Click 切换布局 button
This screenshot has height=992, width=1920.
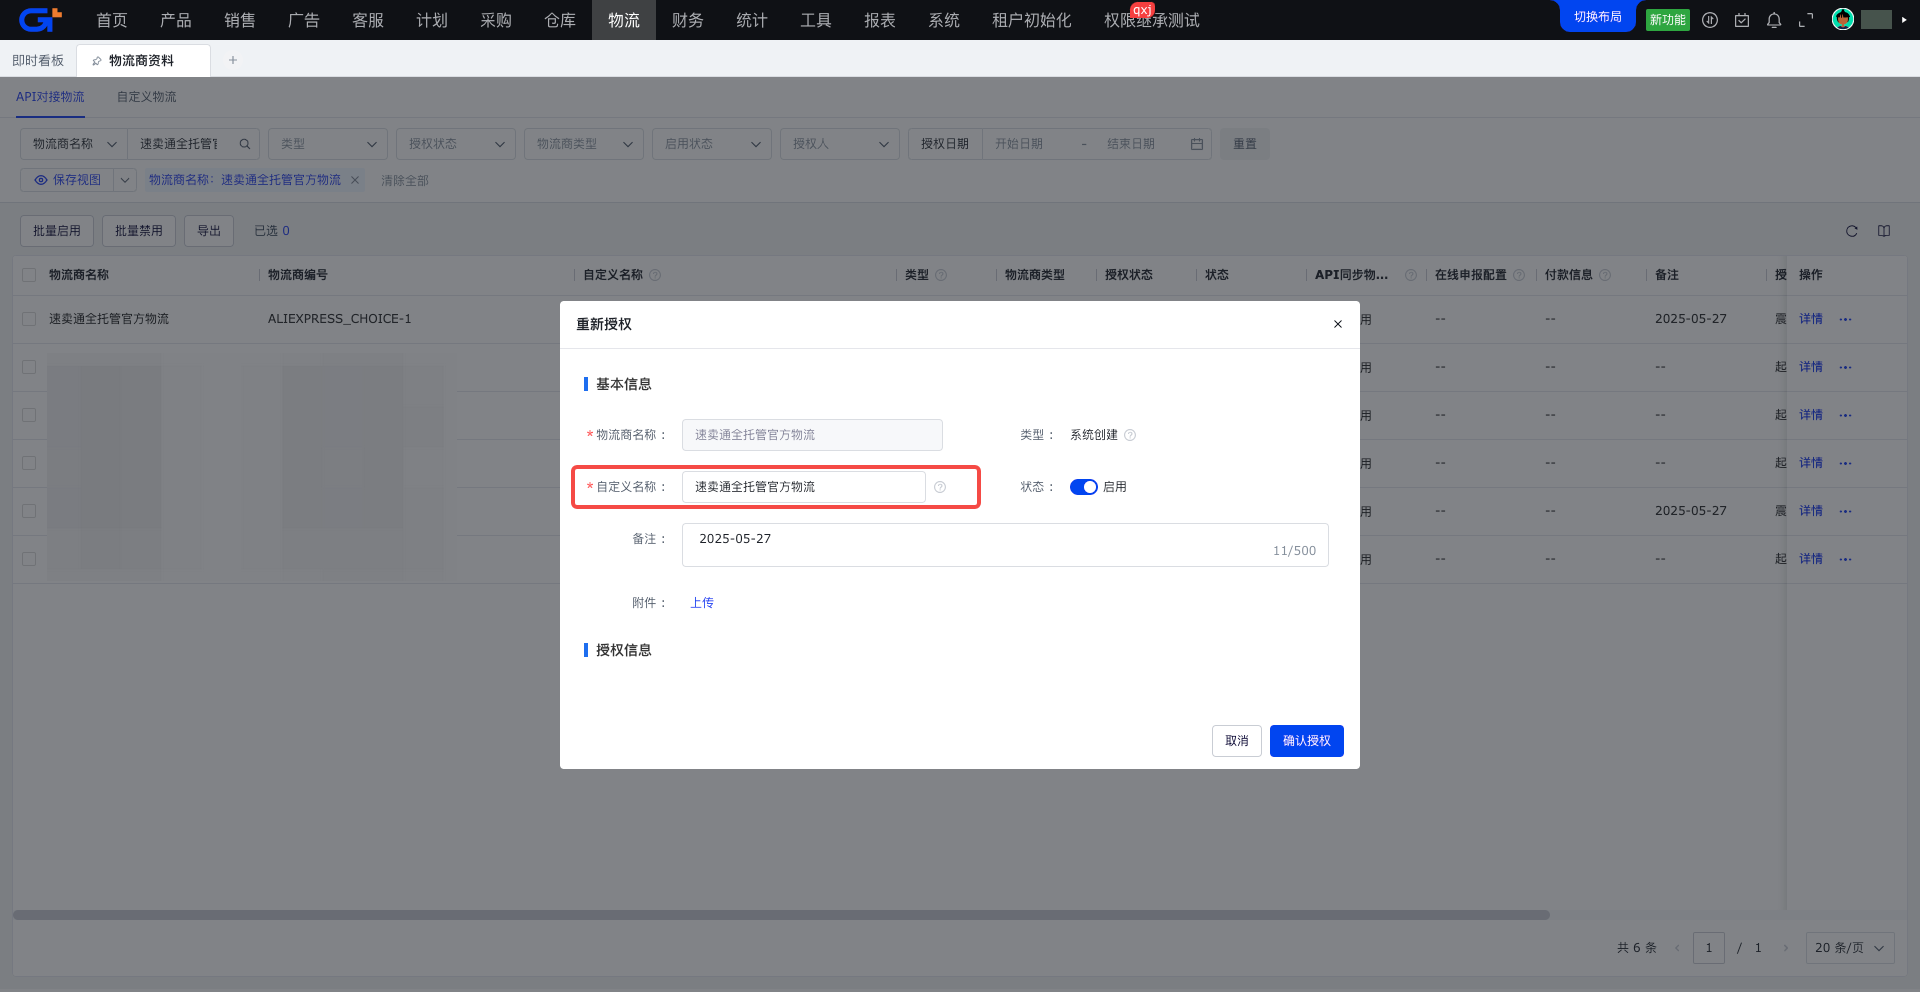point(1598,17)
